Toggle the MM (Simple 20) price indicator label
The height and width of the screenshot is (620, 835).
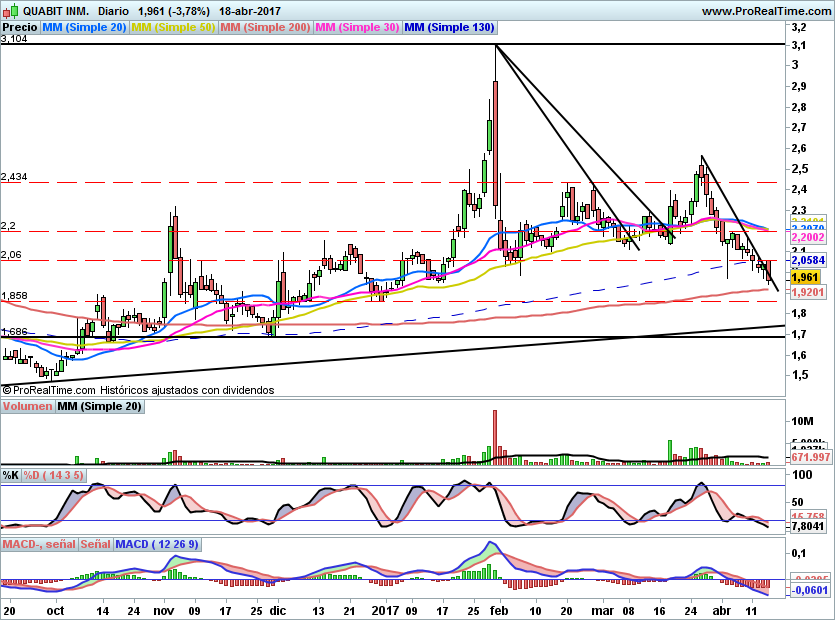click(x=86, y=28)
